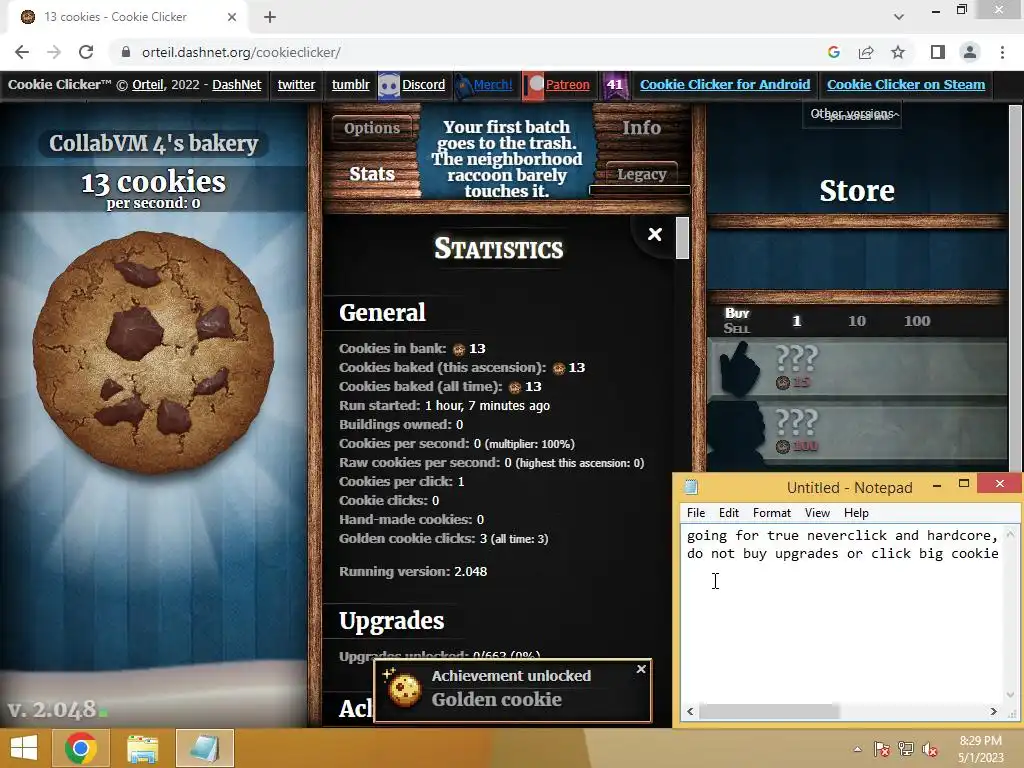Reload the Cookie Clicker page
This screenshot has height=768, width=1024.
tap(86, 52)
